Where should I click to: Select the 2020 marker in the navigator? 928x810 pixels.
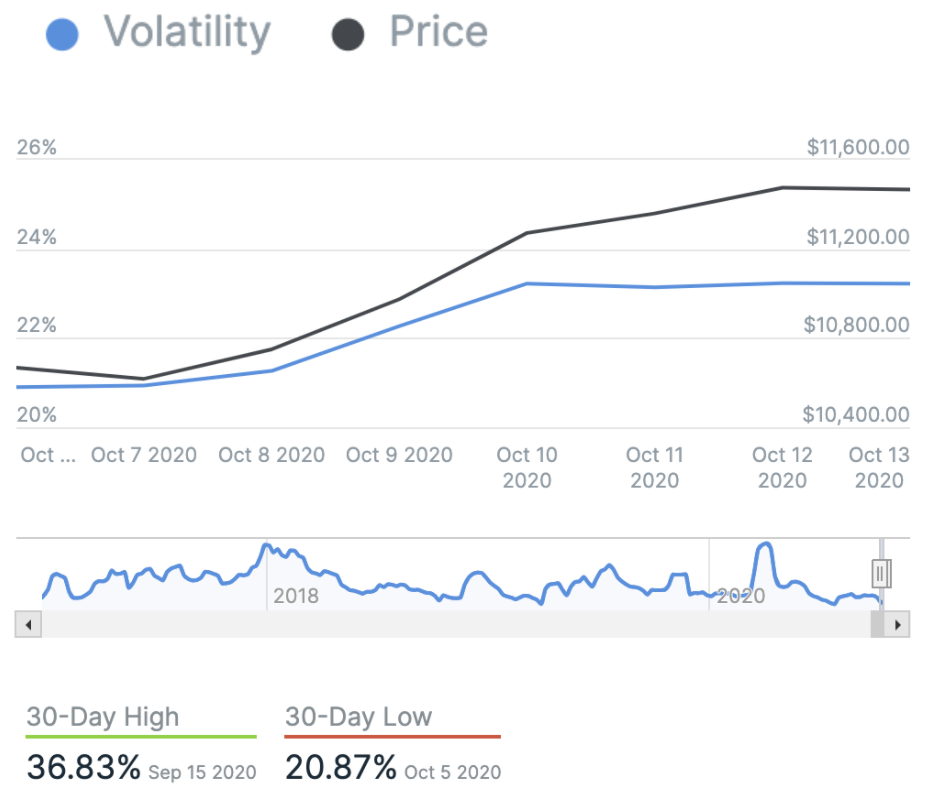[x=740, y=597]
